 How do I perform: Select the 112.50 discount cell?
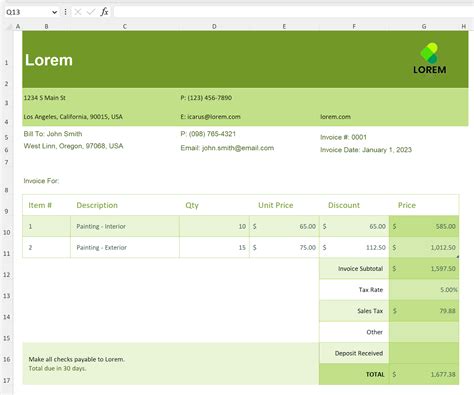(354, 247)
